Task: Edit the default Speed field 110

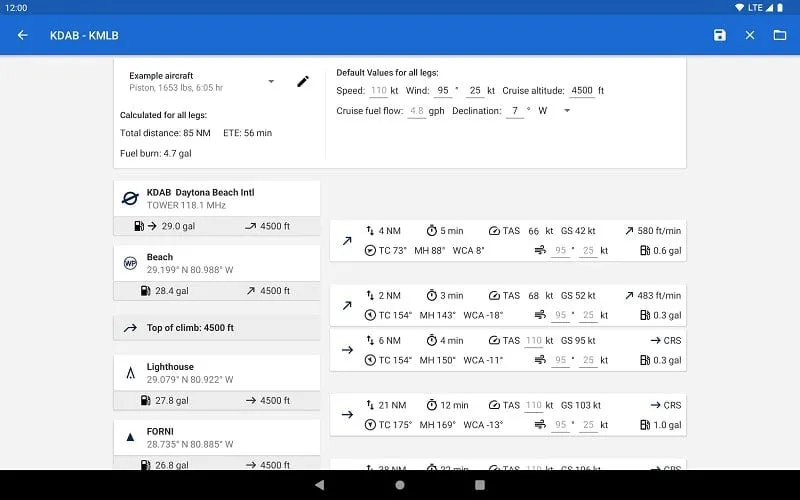Action: pos(379,91)
